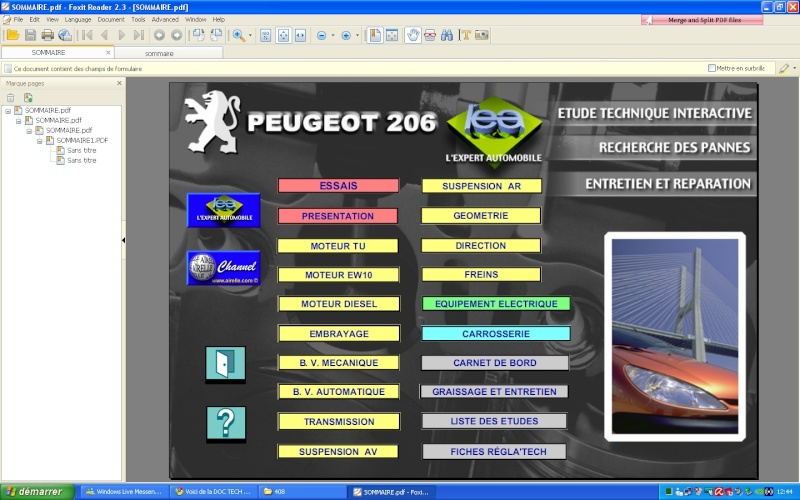This screenshot has height=500, width=800.
Task: Activate the camera snapshot tool
Action: coord(482,35)
